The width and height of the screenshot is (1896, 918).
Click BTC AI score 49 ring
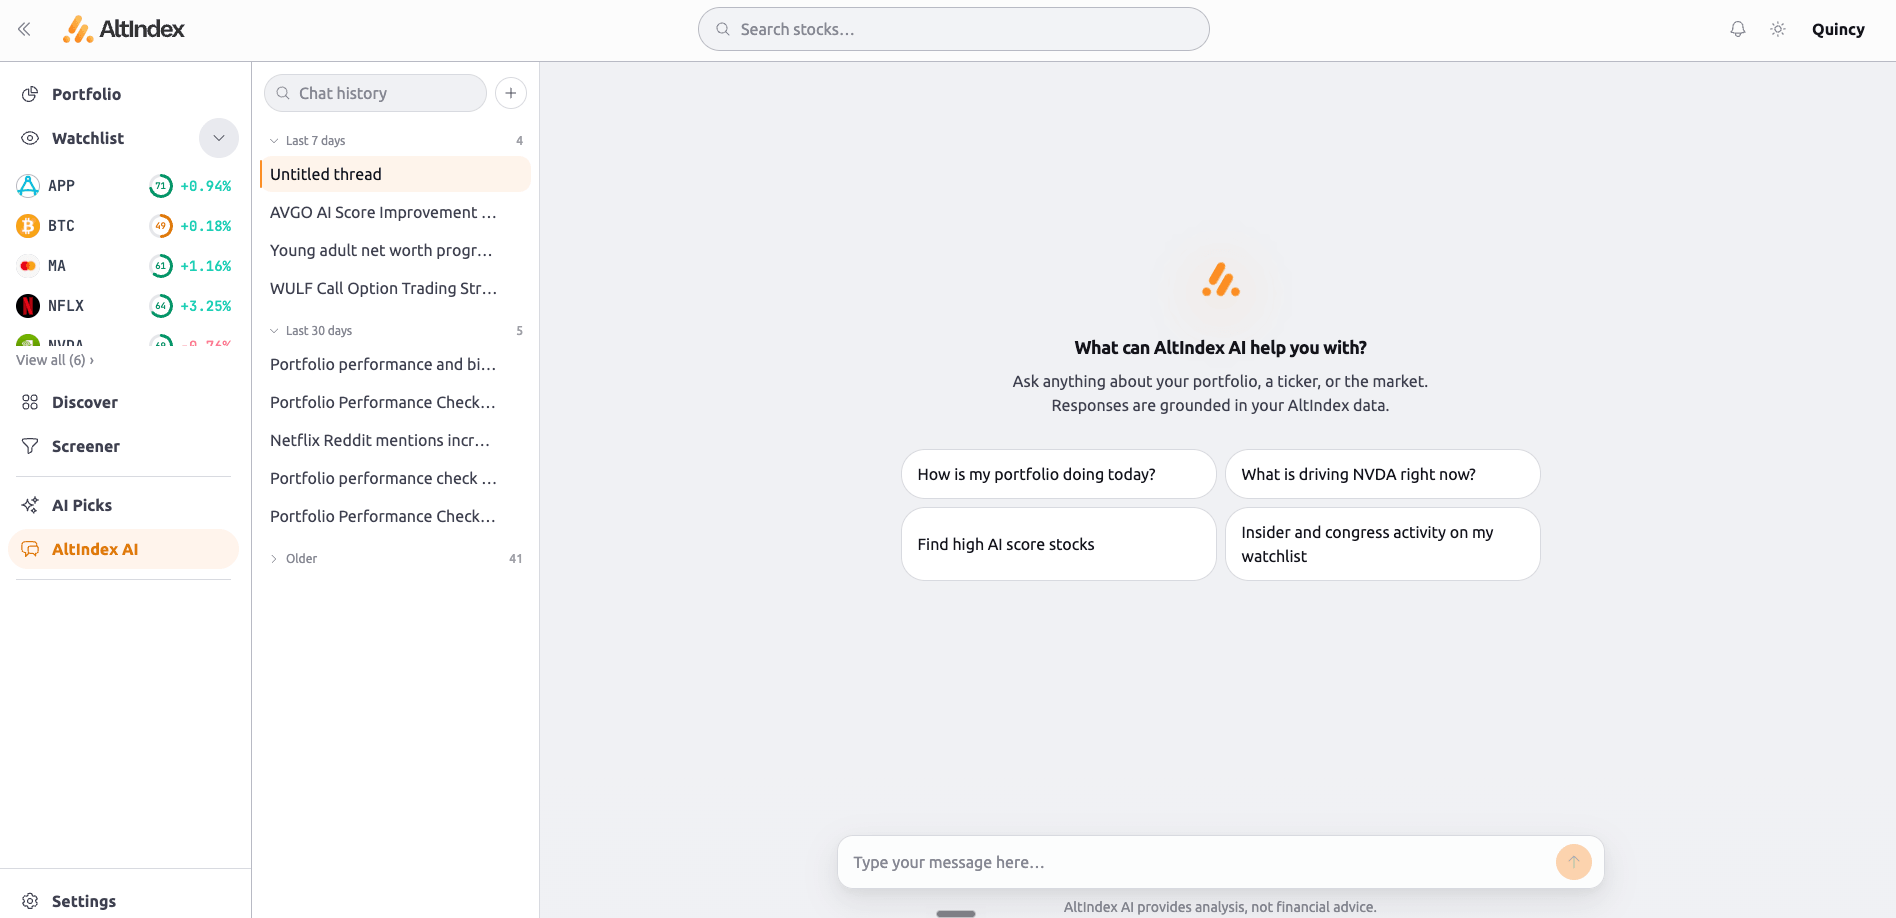point(161,226)
